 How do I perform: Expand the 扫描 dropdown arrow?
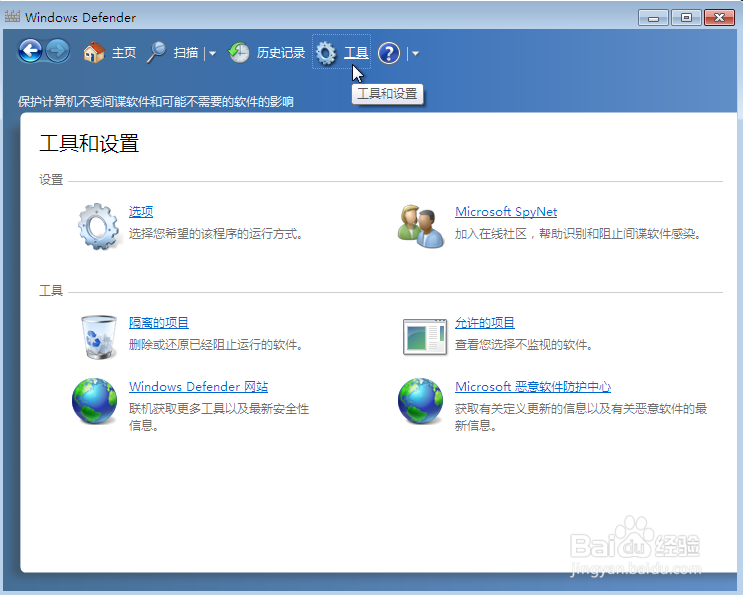tap(212, 54)
